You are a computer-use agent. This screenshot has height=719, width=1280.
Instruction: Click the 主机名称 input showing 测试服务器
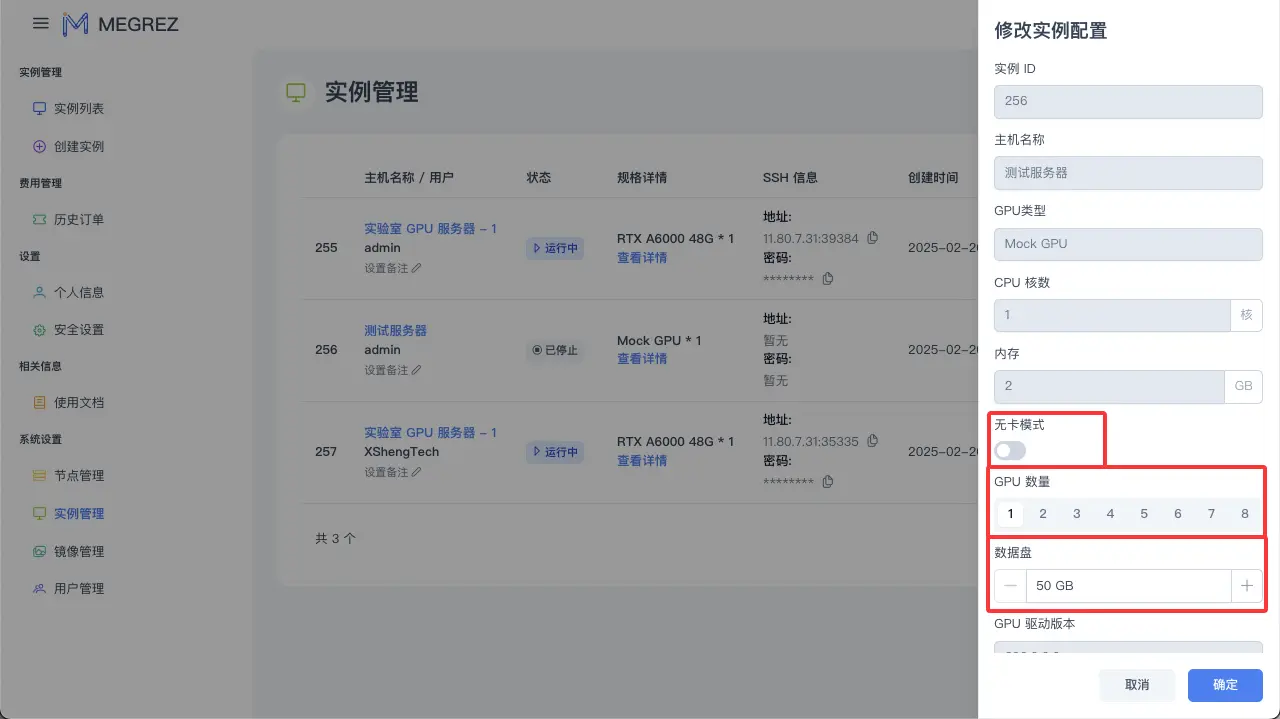pyautogui.click(x=1128, y=172)
